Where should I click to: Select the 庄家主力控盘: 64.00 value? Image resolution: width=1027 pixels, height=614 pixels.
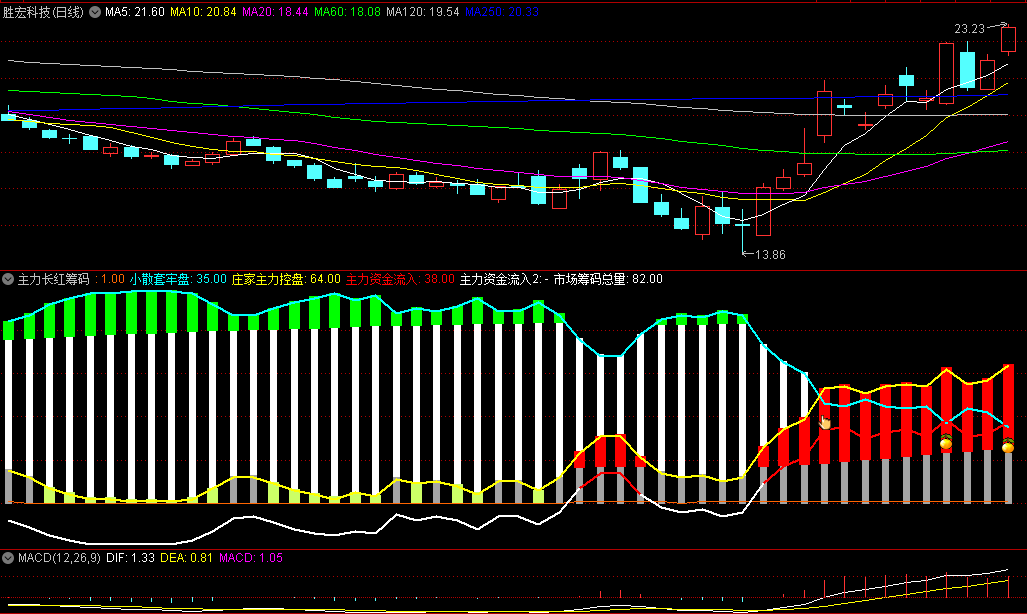[286, 279]
